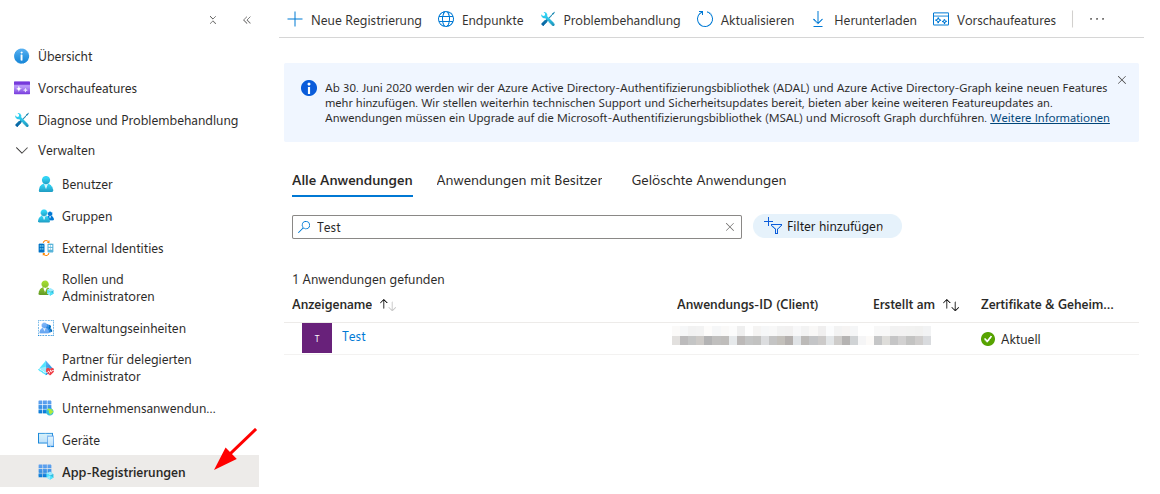Switch to Gelöschte Anwendungen tab
Viewport: 1160px width, 494px height.
point(708,181)
